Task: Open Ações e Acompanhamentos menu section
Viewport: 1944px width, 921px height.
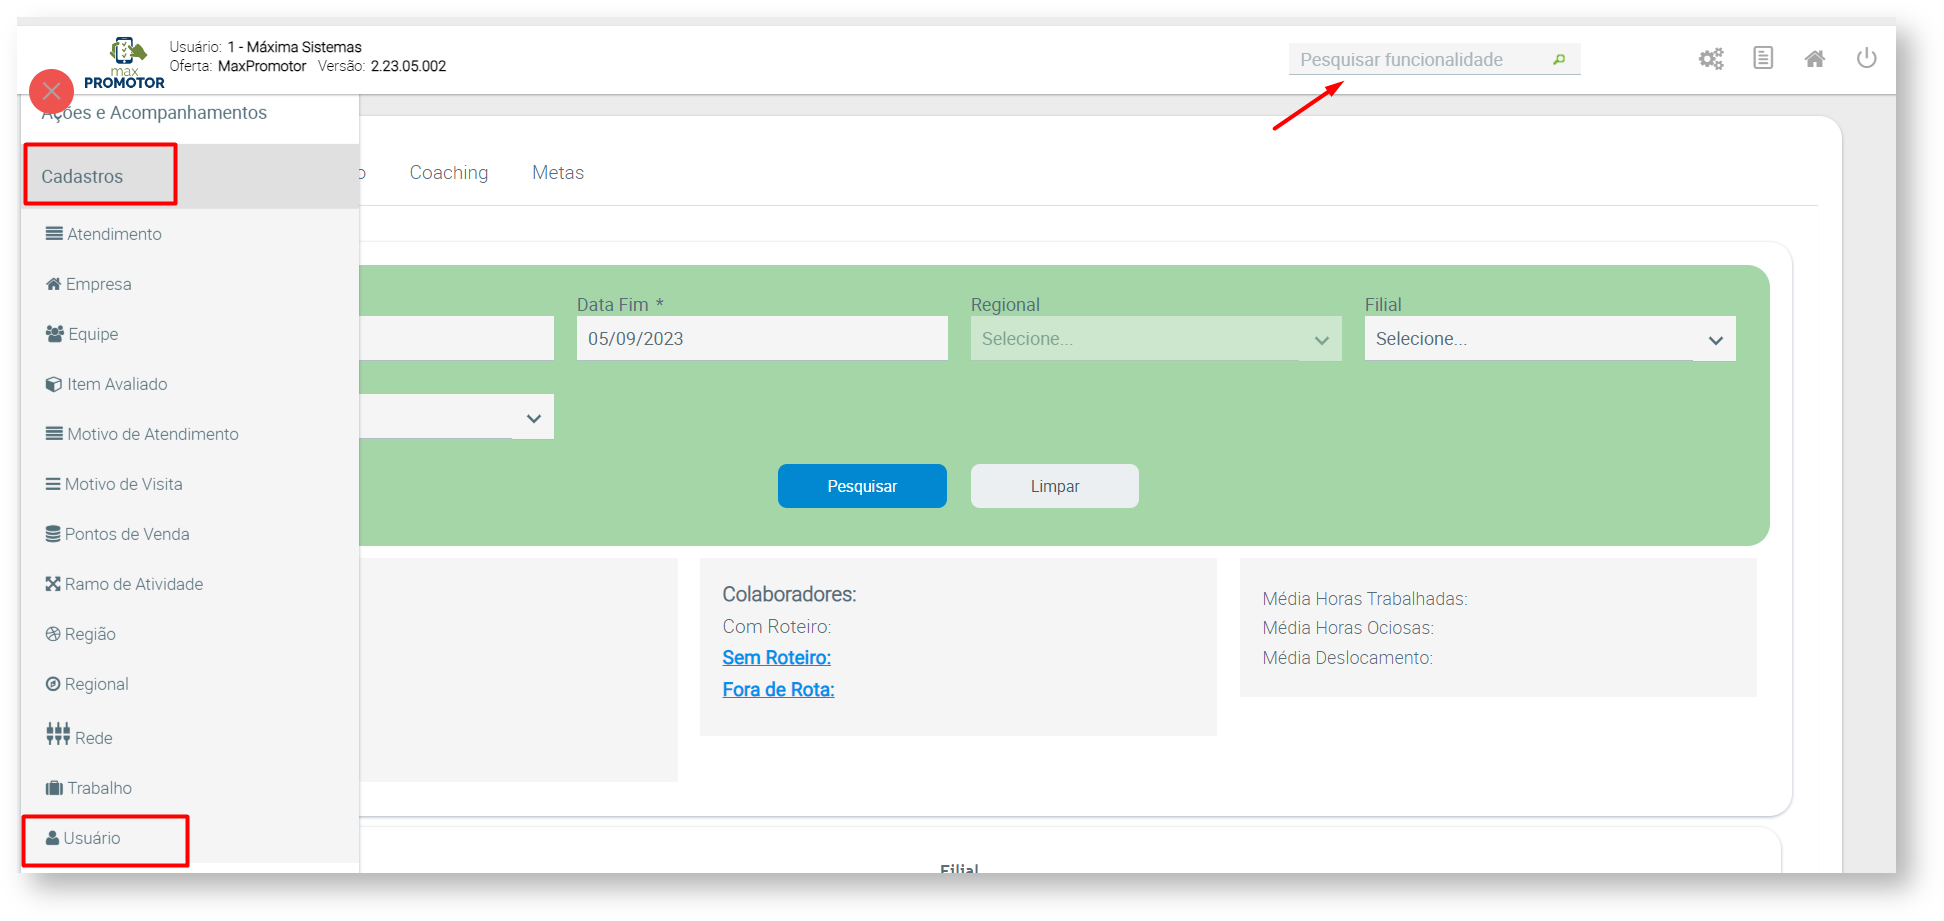Action: [154, 113]
